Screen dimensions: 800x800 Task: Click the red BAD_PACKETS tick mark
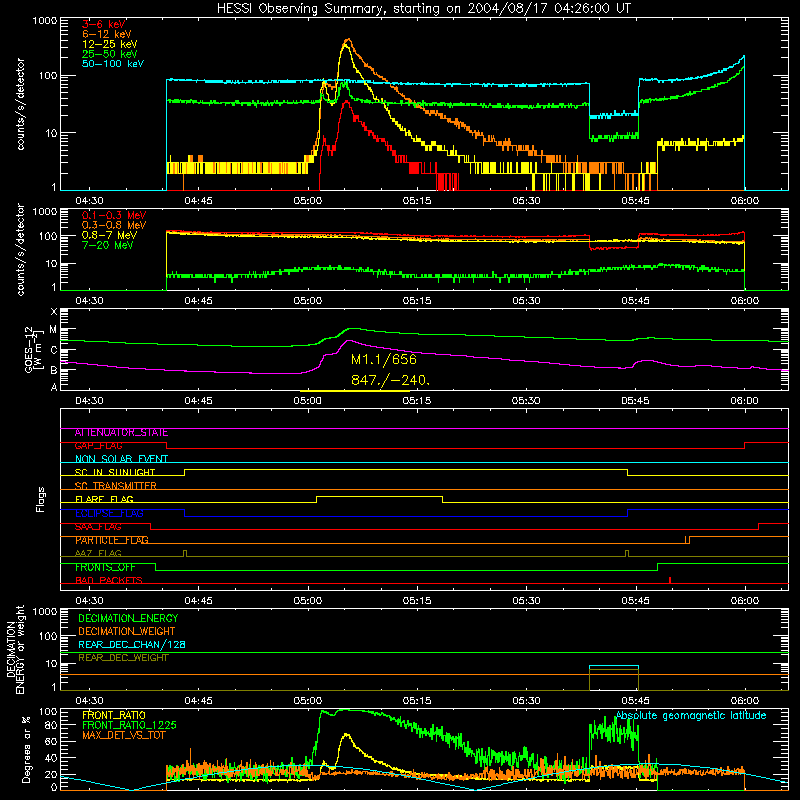pyautogui.click(x=670, y=580)
